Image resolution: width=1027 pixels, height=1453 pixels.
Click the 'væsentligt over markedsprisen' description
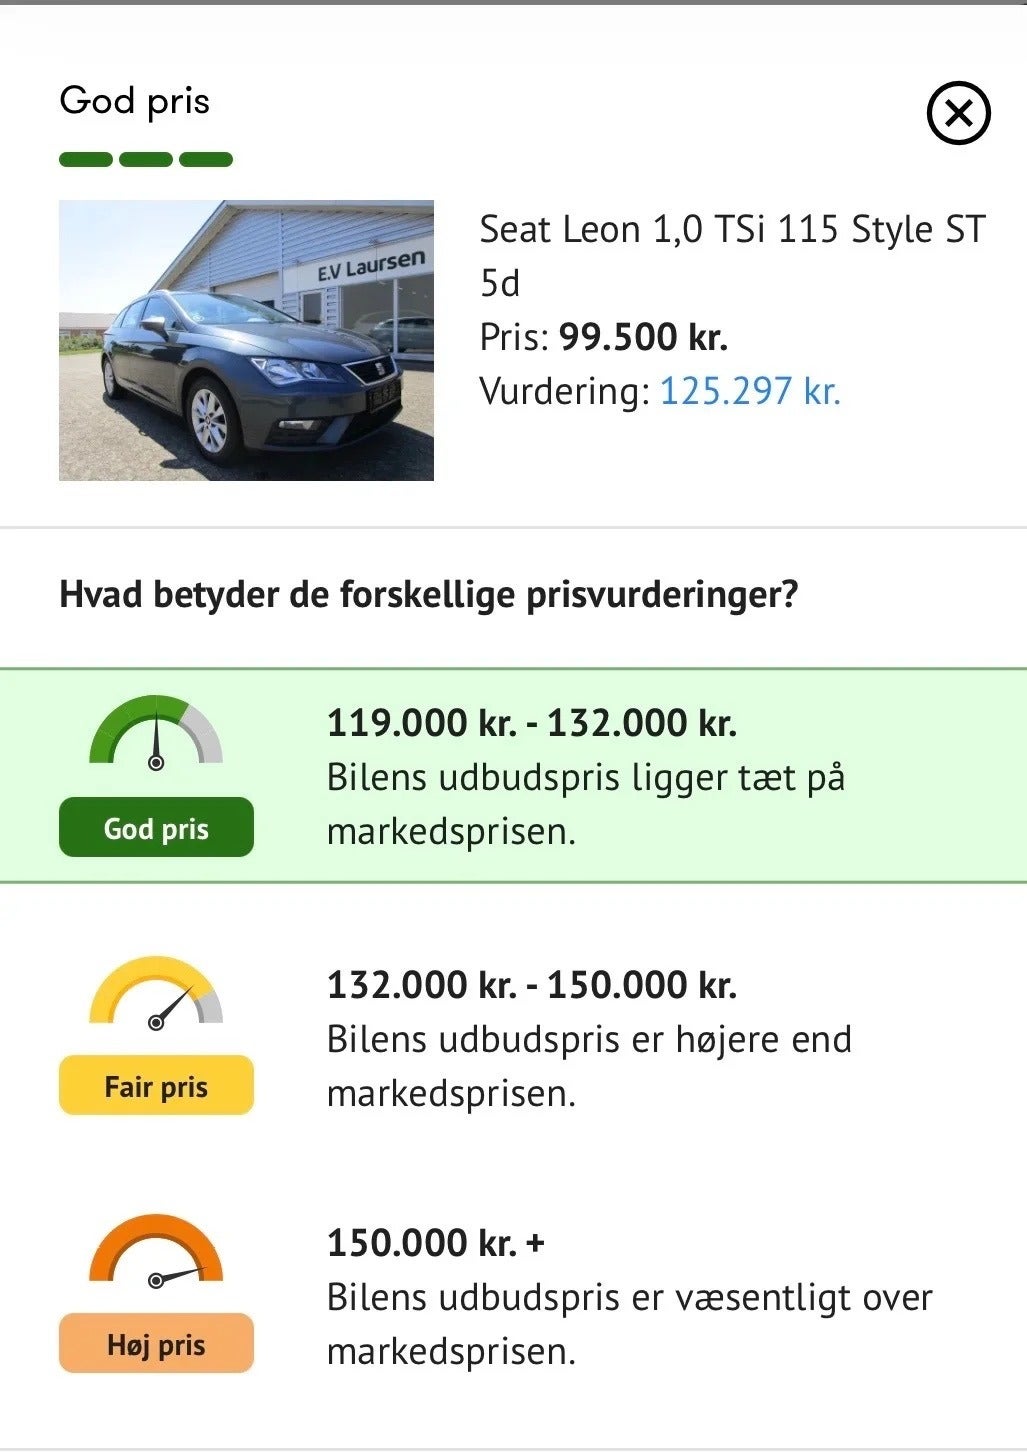630,1324
